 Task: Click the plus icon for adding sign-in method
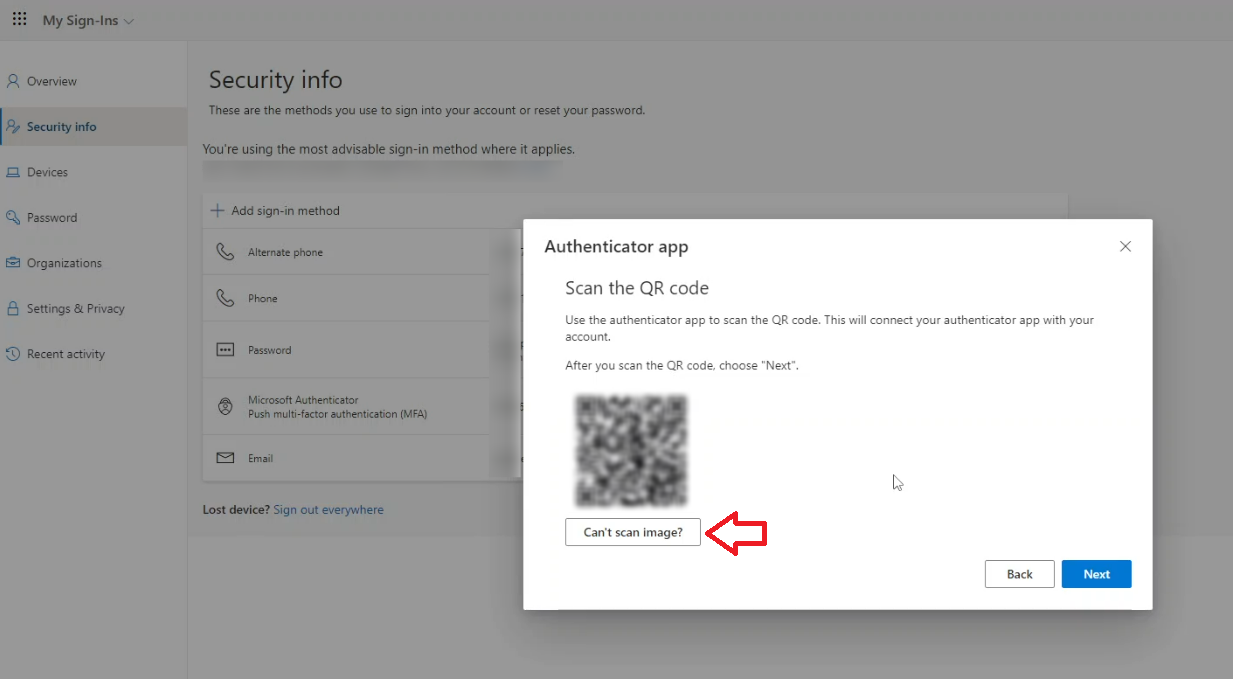click(217, 211)
